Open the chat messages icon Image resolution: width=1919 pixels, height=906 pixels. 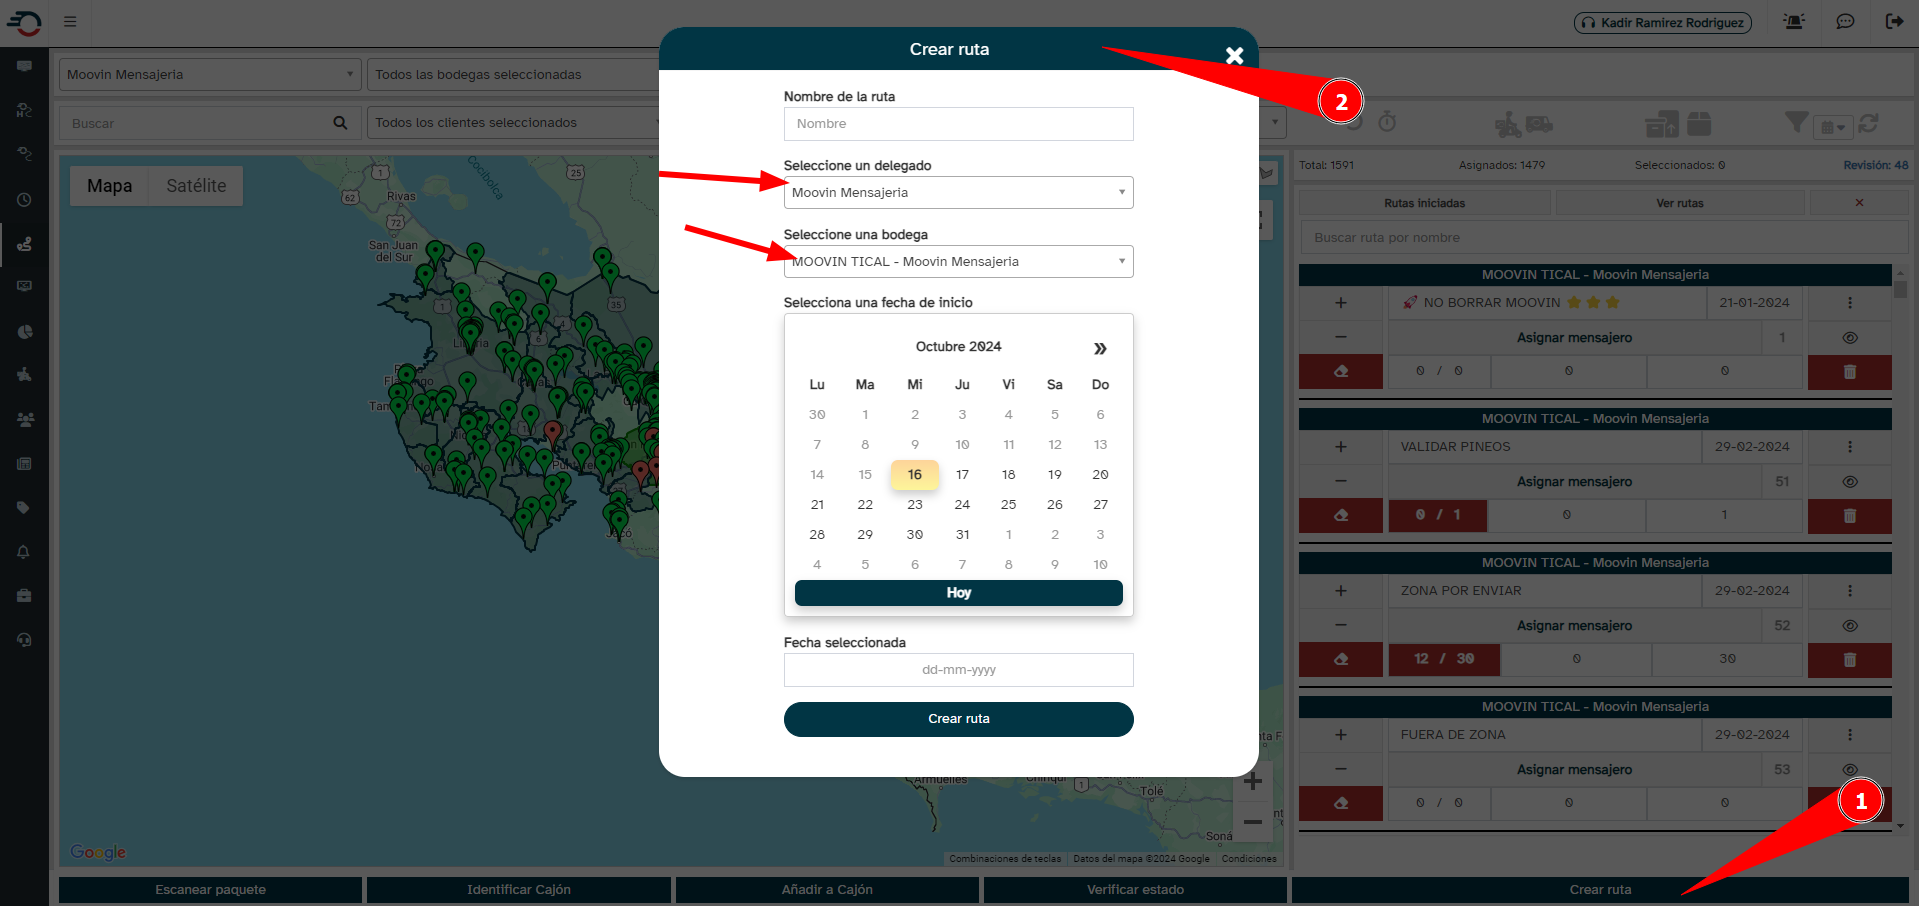tap(1845, 21)
